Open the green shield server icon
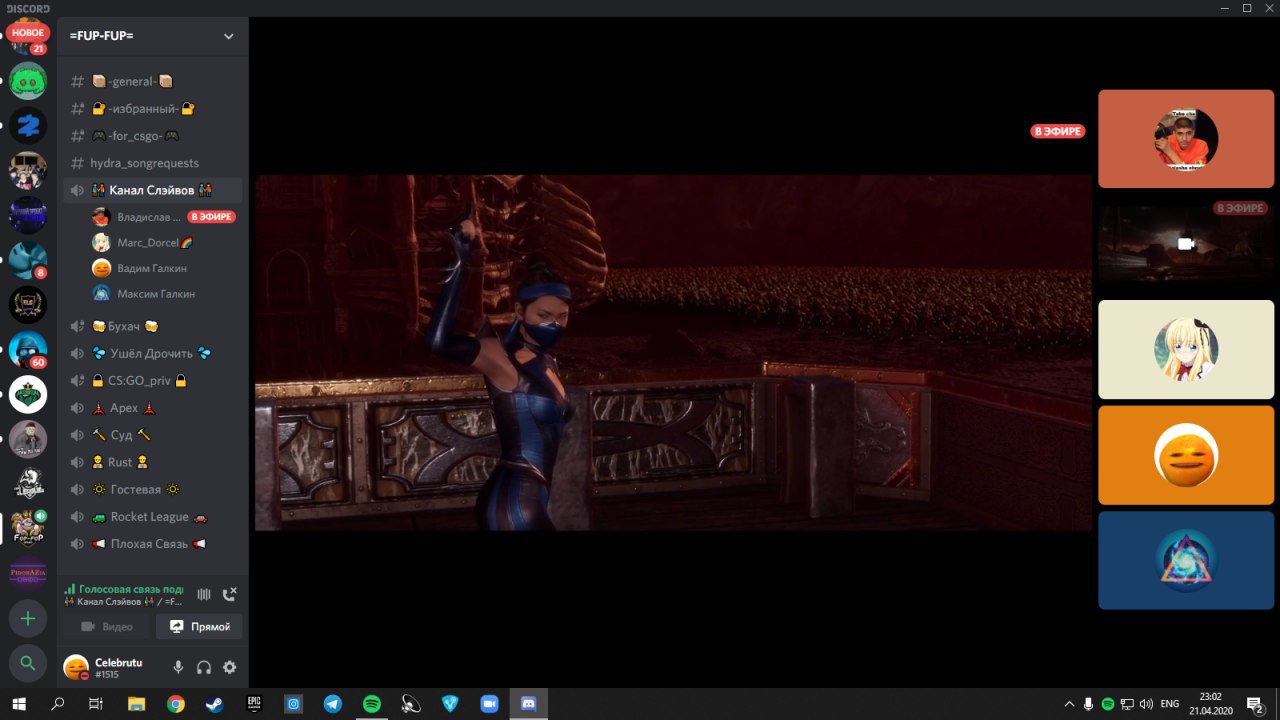Viewport: 1280px width, 720px height. click(x=28, y=394)
